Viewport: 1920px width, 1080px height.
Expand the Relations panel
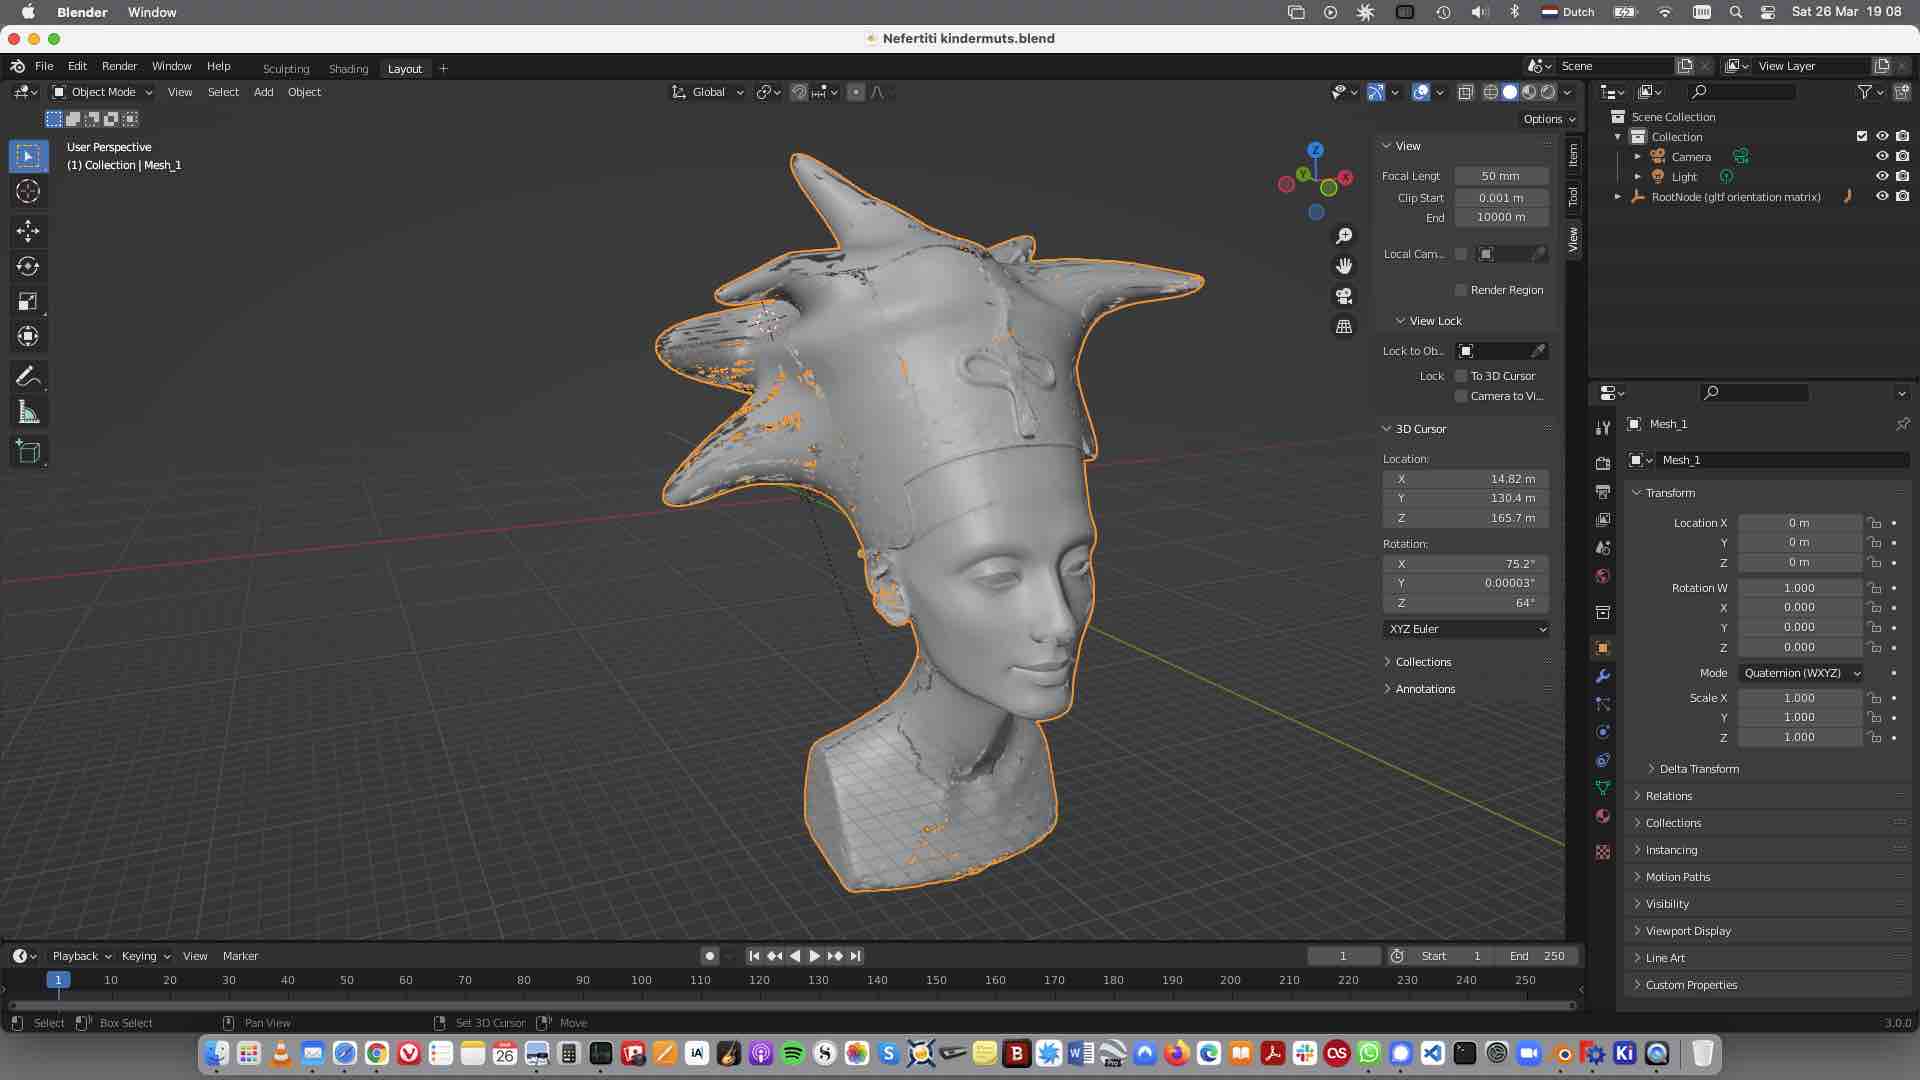point(1668,796)
